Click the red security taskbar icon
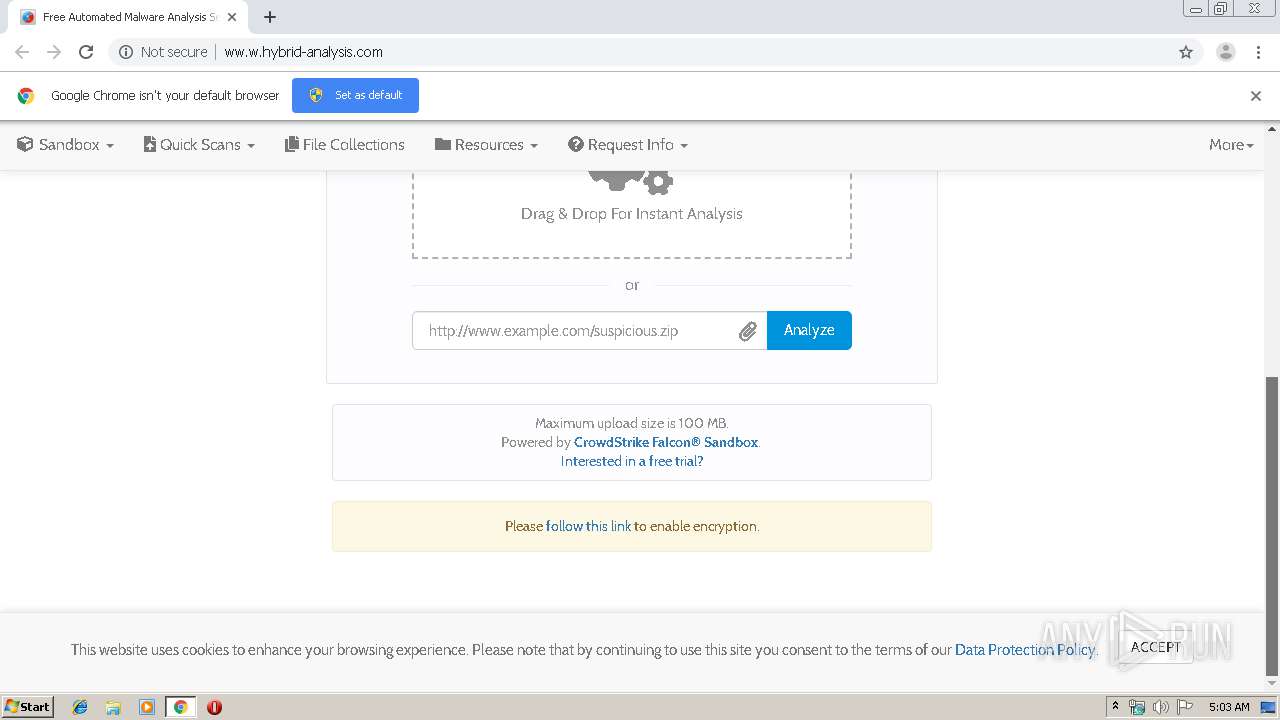The height and width of the screenshot is (720, 1280). pyautogui.click(x=214, y=707)
